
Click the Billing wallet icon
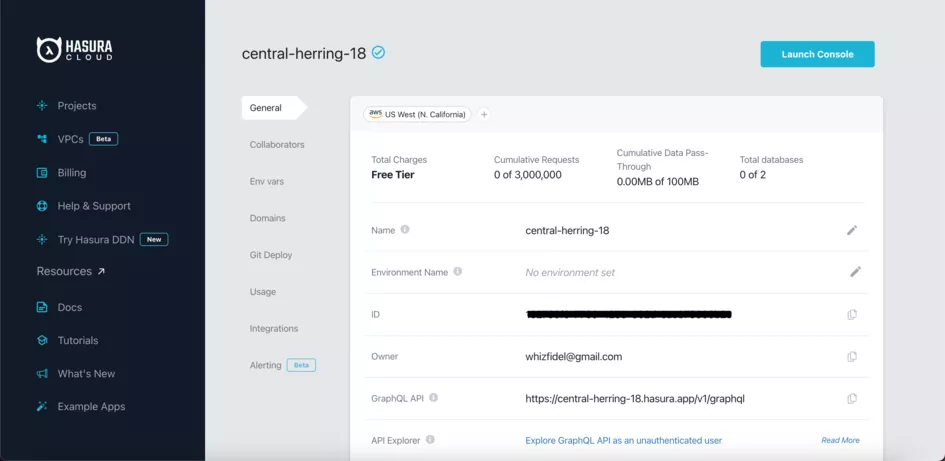[42, 173]
